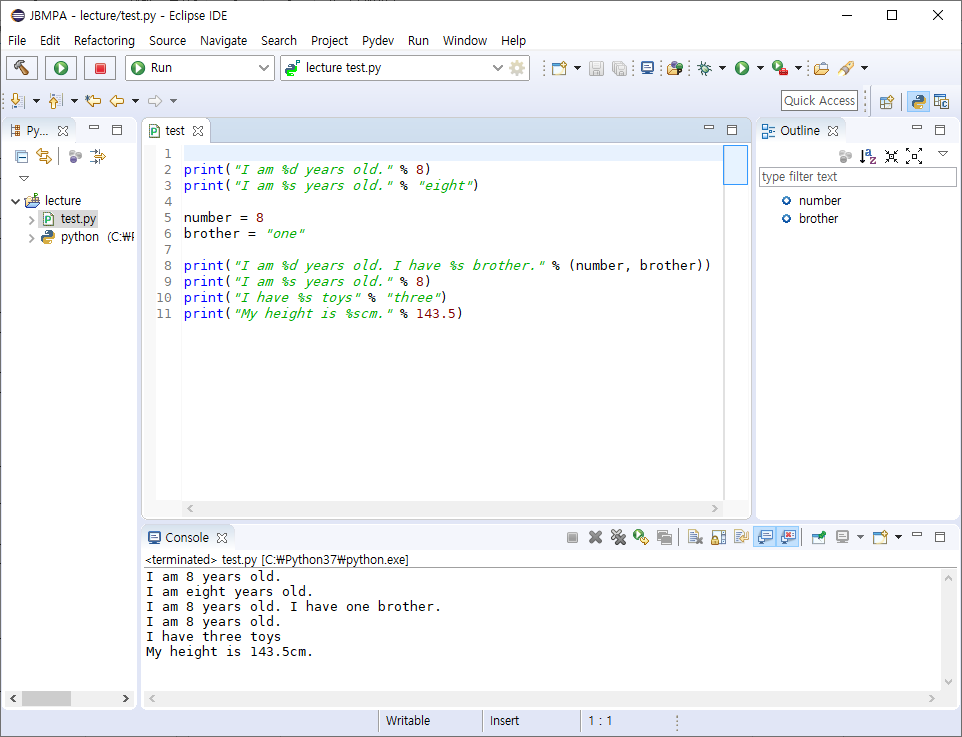Click the Save All icon
This screenshot has height=737, width=962.
[x=620, y=68]
